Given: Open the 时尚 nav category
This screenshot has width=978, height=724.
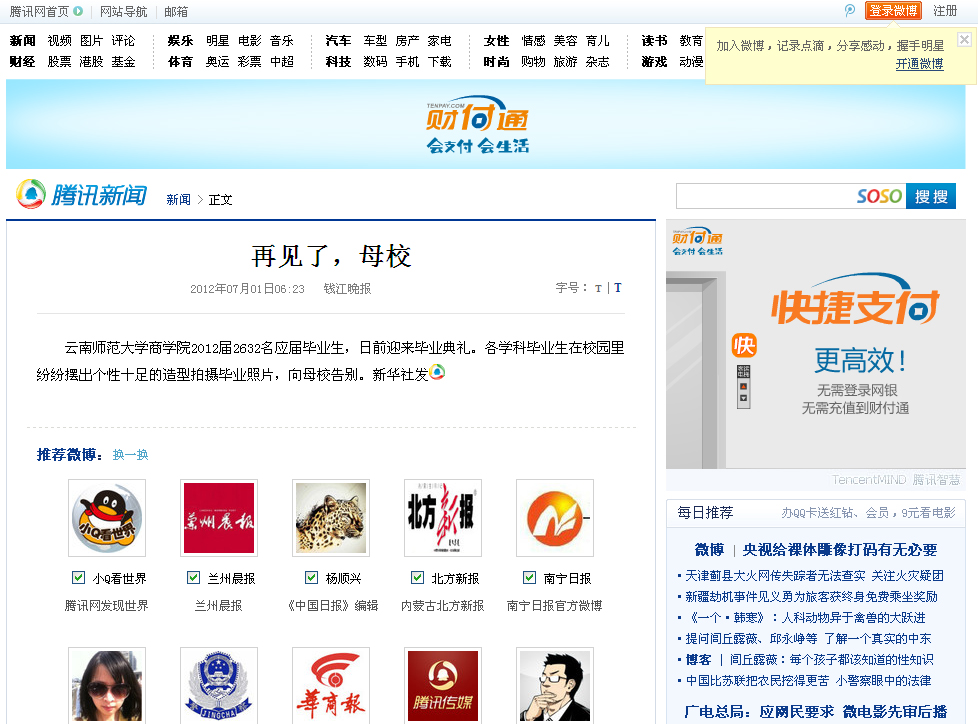Looking at the screenshot, I should click(496, 62).
